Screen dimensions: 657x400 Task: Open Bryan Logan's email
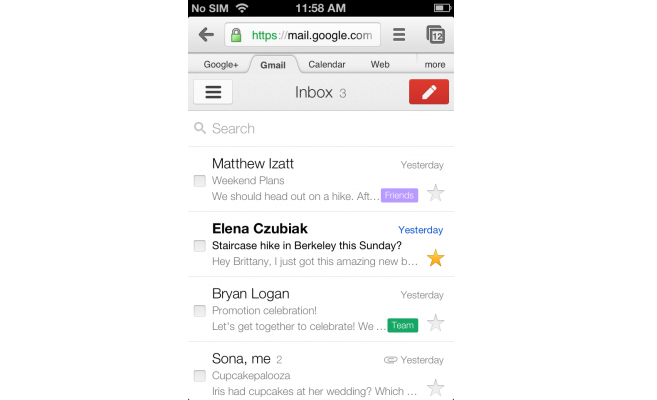[321, 309]
